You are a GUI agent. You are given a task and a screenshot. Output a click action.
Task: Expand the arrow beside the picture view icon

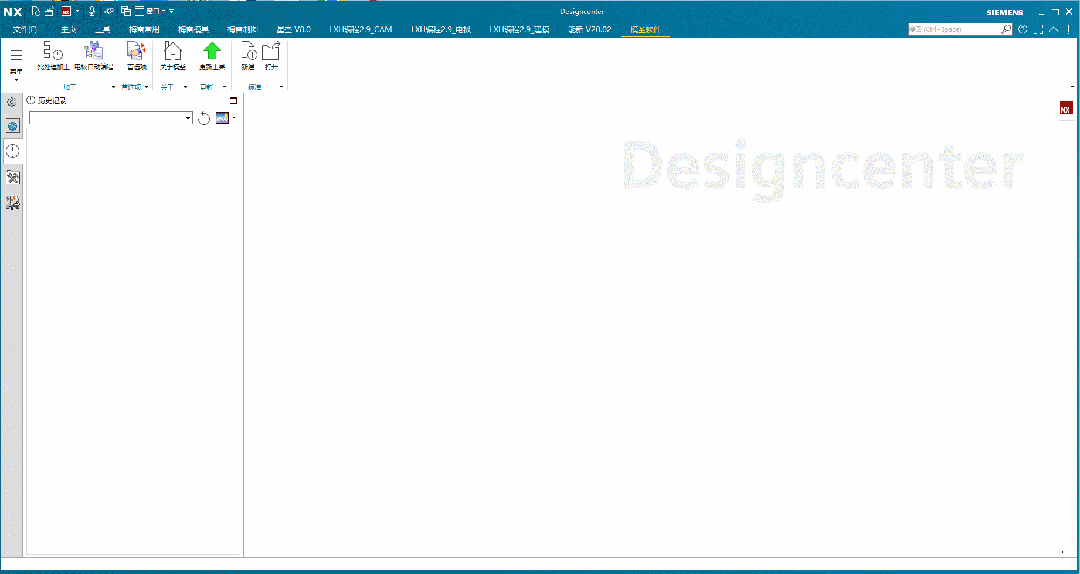(234, 119)
